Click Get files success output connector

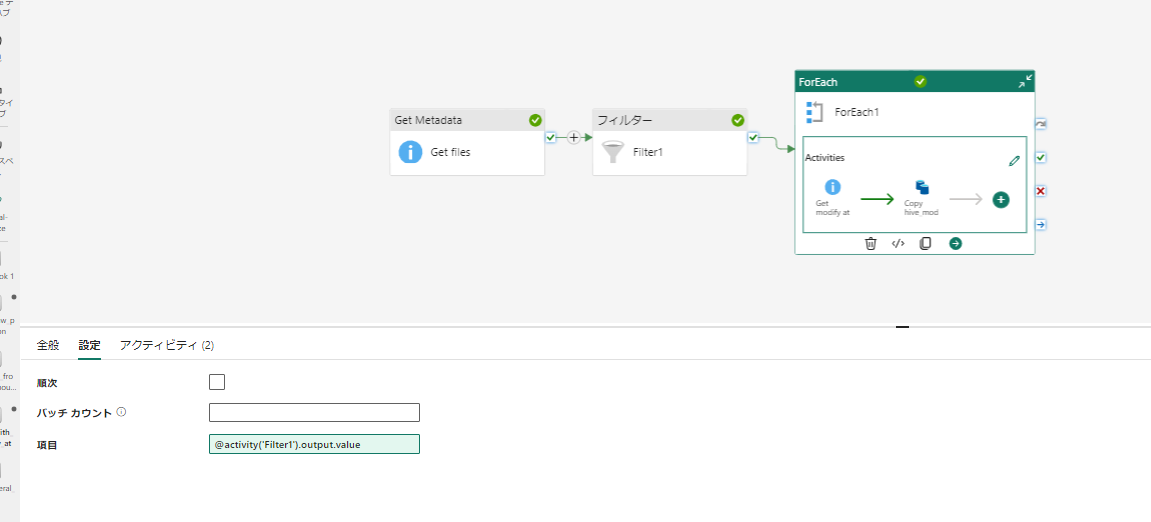(551, 137)
